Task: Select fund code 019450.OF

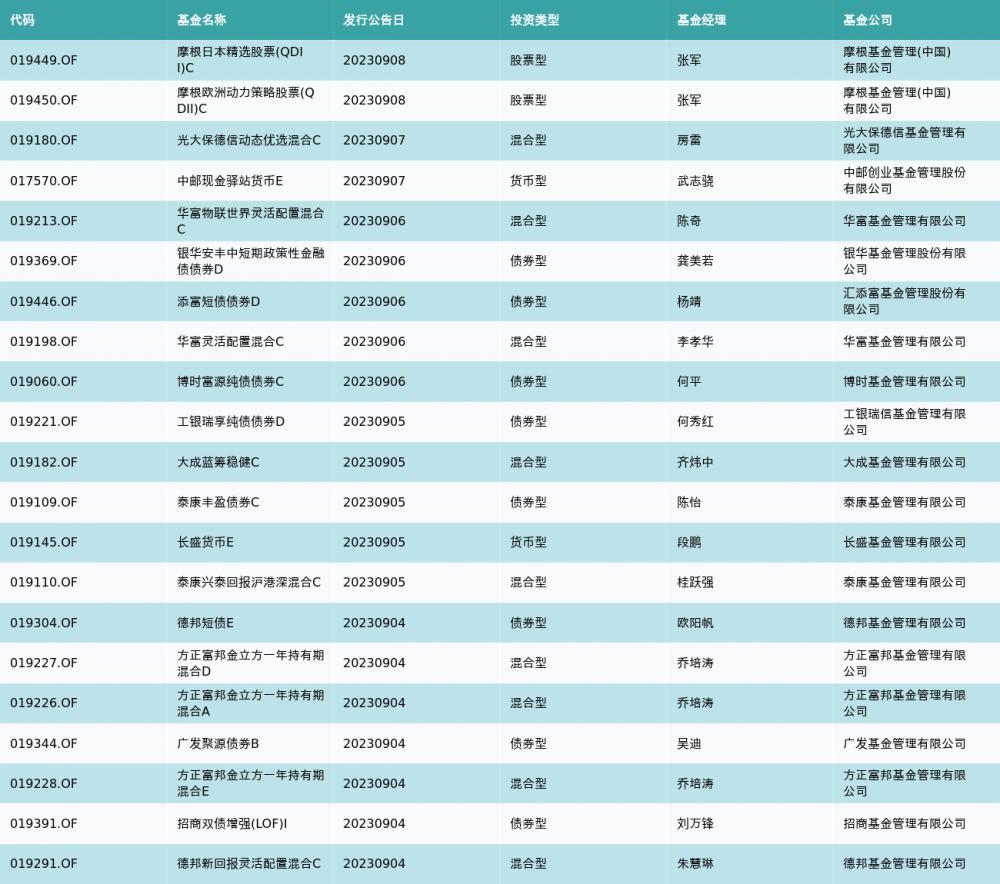Action: (x=43, y=100)
